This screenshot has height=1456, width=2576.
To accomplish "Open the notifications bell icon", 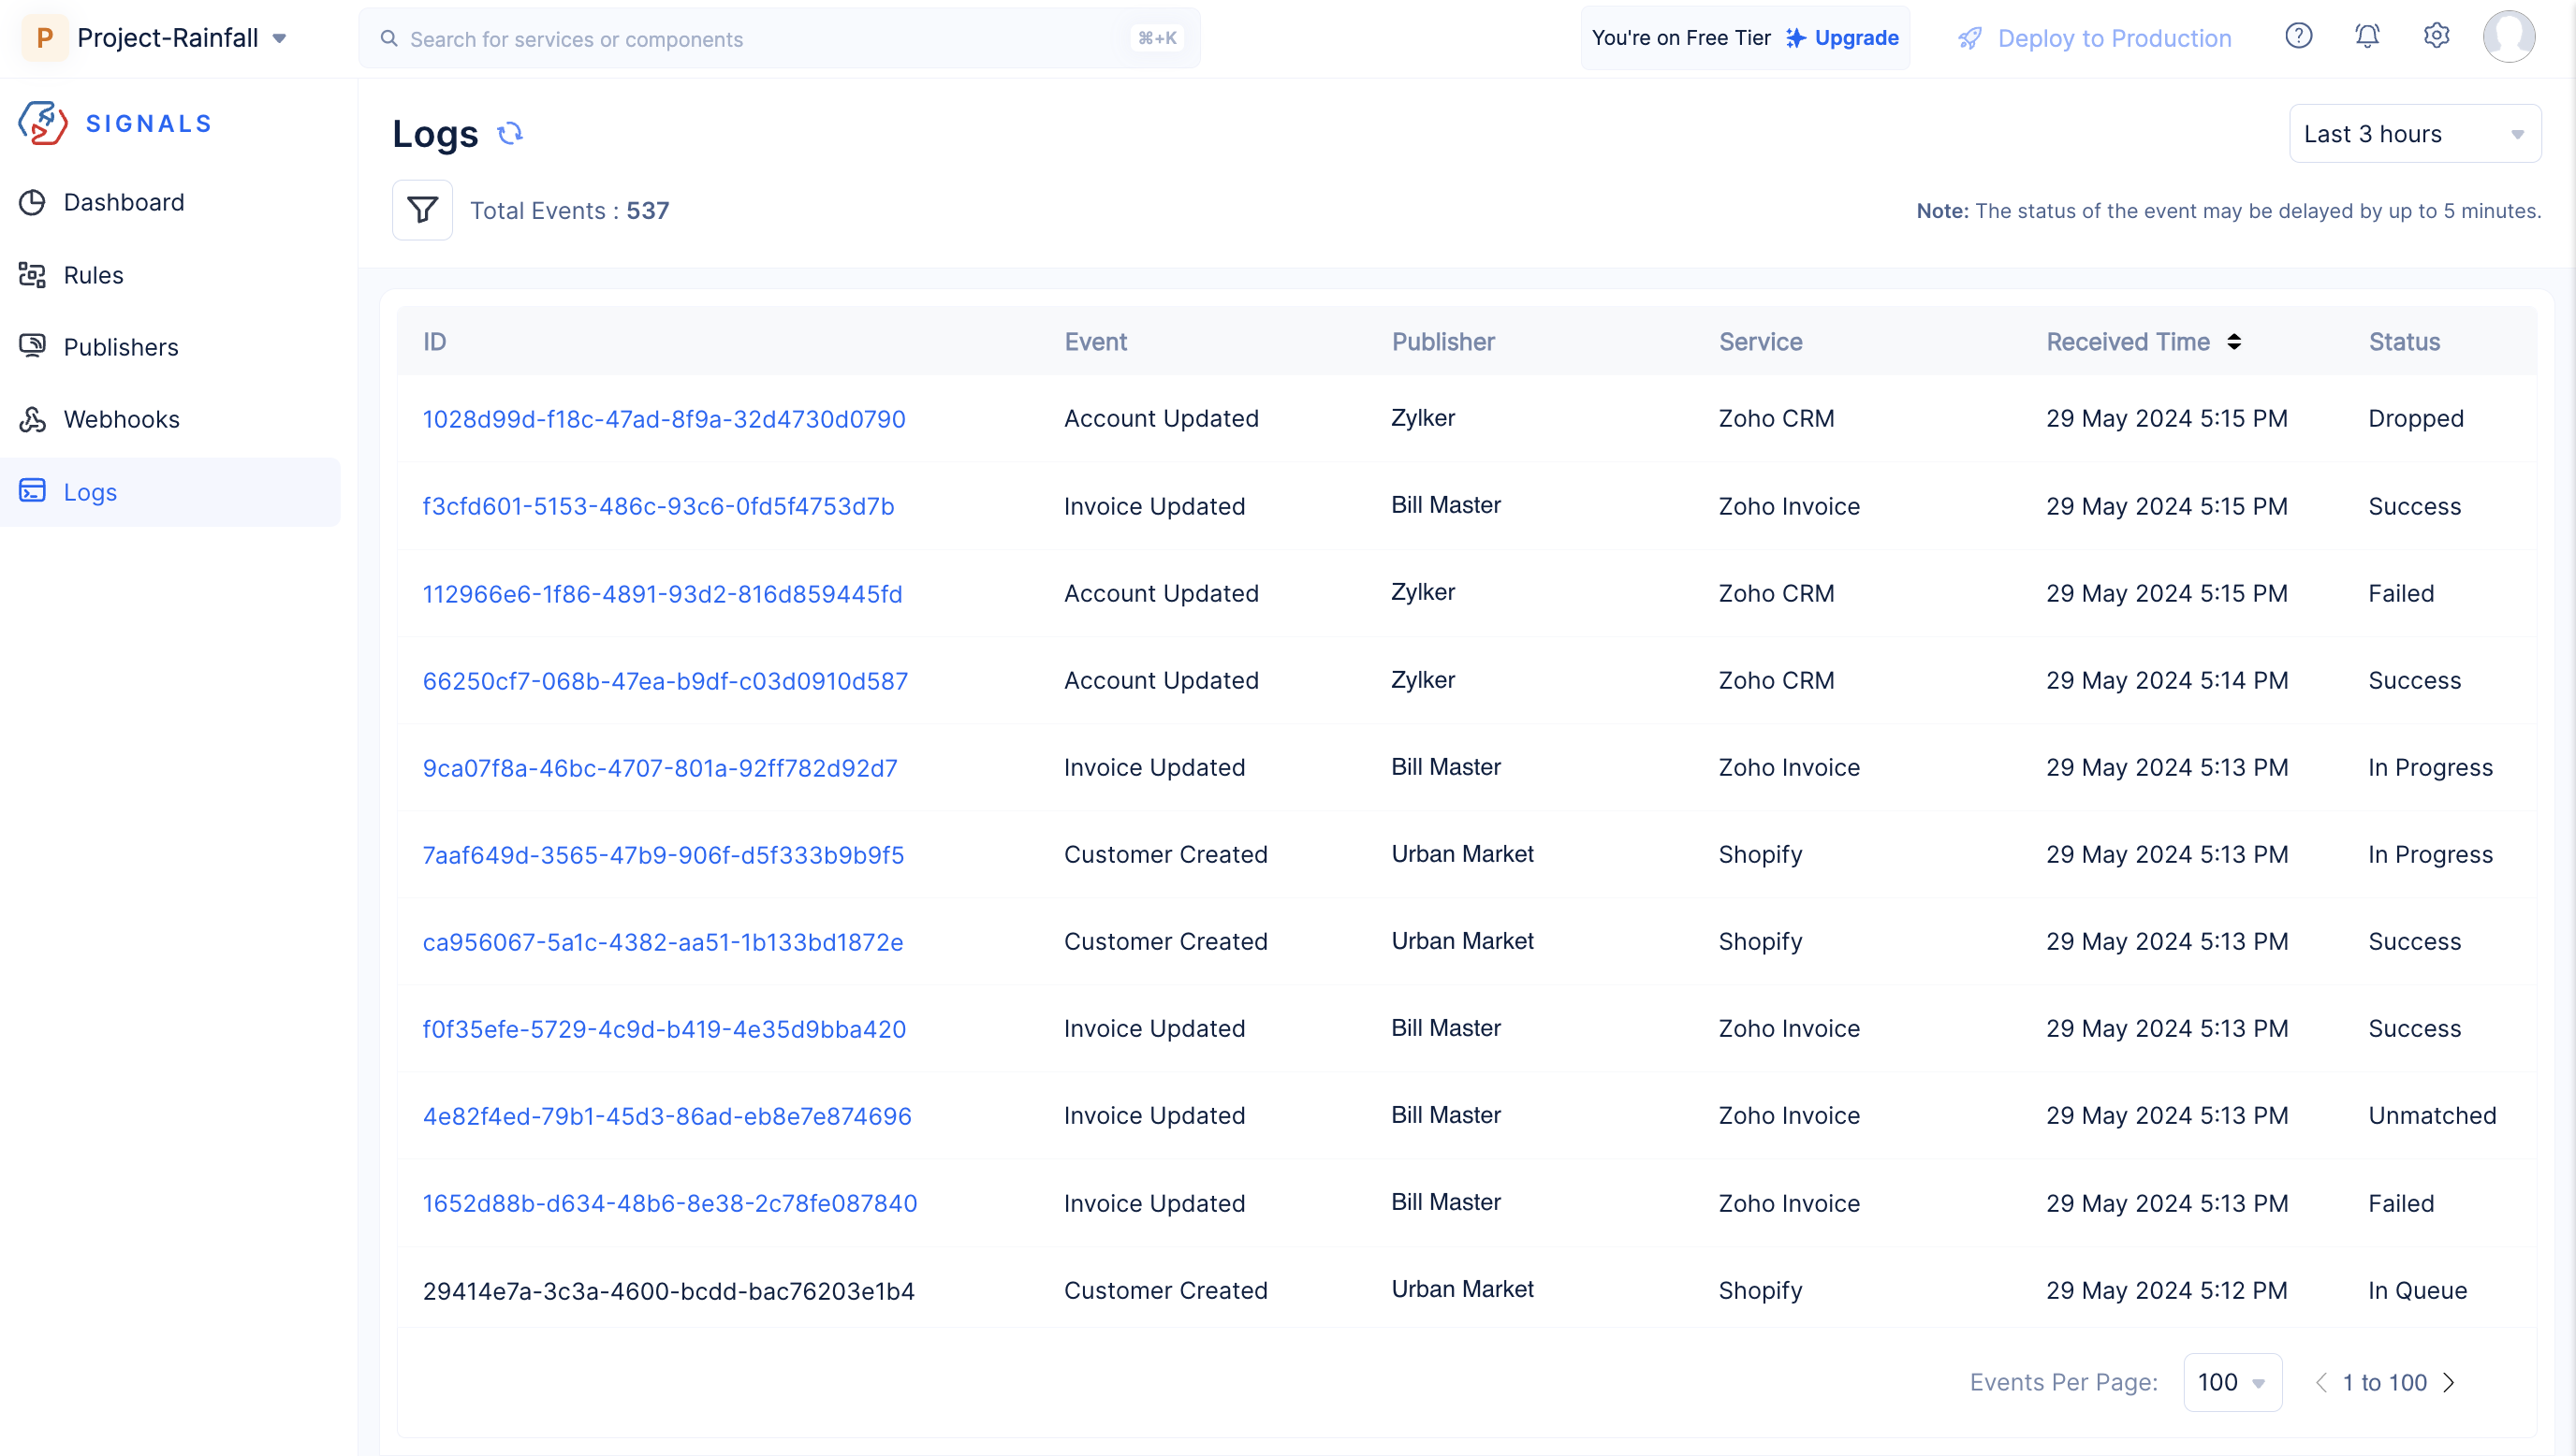I will (2367, 37).
